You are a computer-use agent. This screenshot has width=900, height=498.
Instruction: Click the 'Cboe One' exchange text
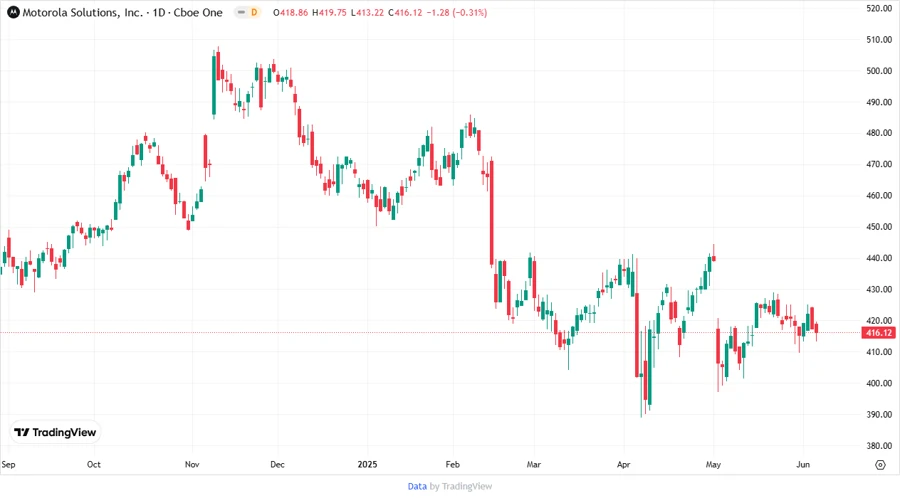(x=198, y=12)
